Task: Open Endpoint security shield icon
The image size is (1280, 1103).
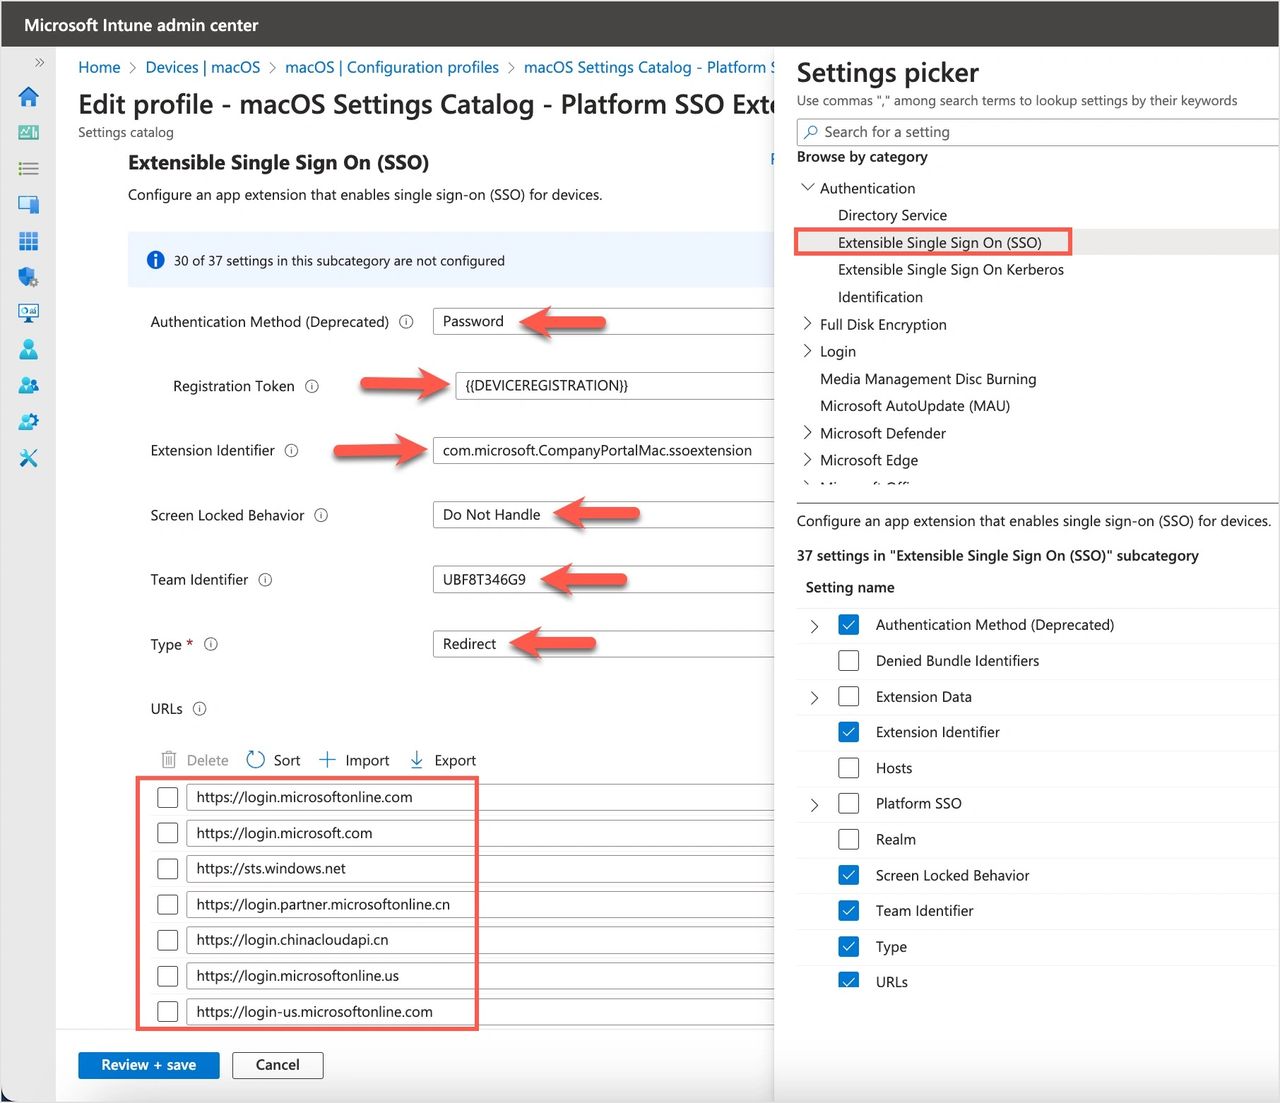Action: (28, 277)
